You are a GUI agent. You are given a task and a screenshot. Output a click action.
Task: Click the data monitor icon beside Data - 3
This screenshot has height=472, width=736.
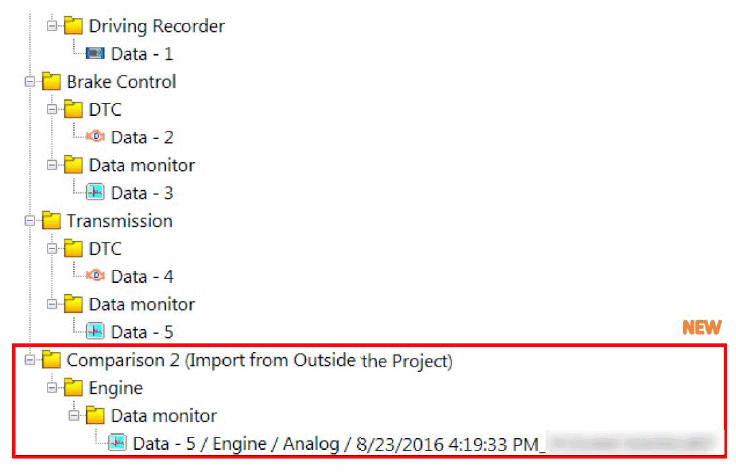[96, 192]
